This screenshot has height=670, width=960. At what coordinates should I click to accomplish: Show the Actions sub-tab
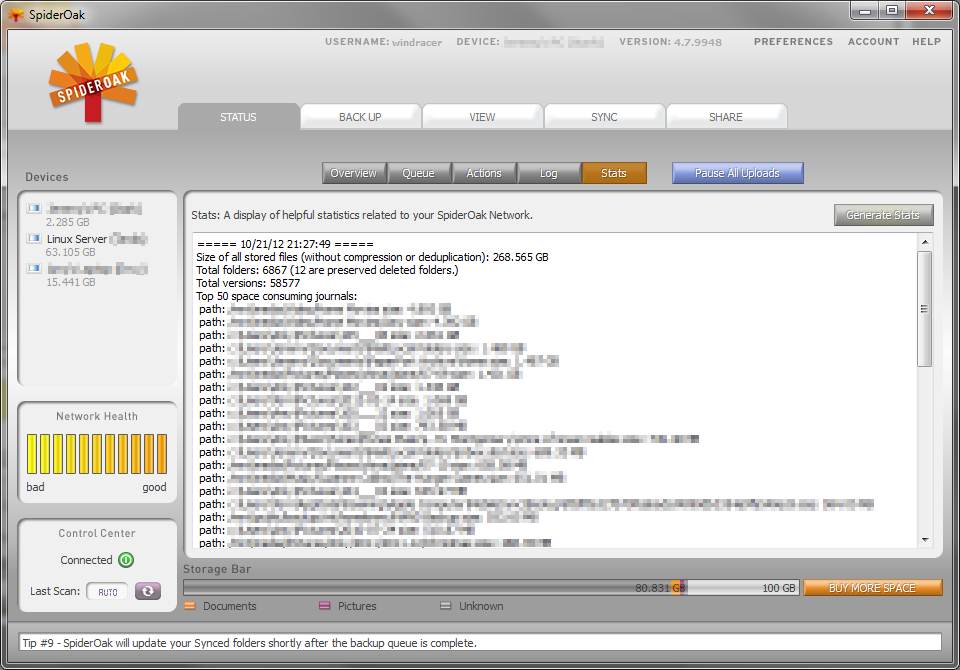(x=484, y=173)
